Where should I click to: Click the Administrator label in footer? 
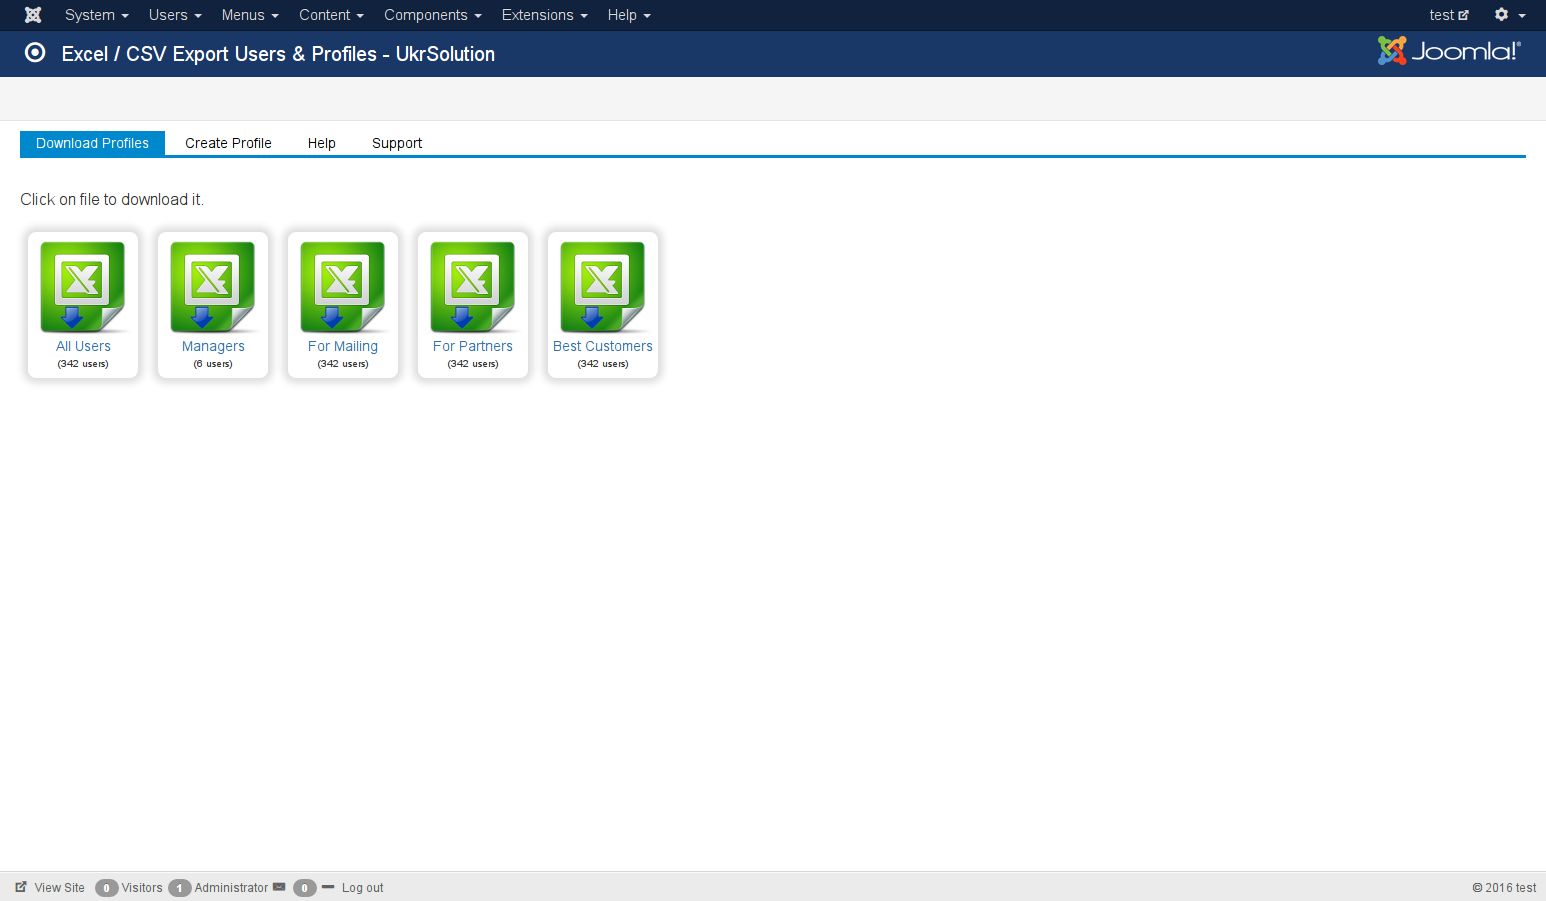point(231,887)
